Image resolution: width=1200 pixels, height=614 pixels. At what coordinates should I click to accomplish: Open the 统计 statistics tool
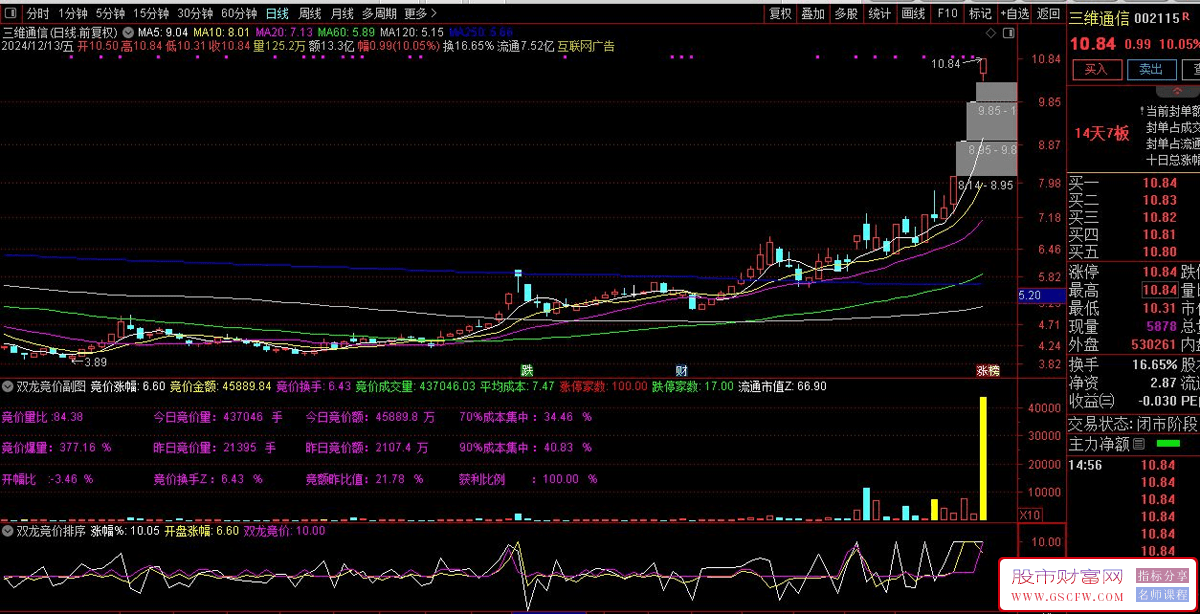click(x=879, y=14)
